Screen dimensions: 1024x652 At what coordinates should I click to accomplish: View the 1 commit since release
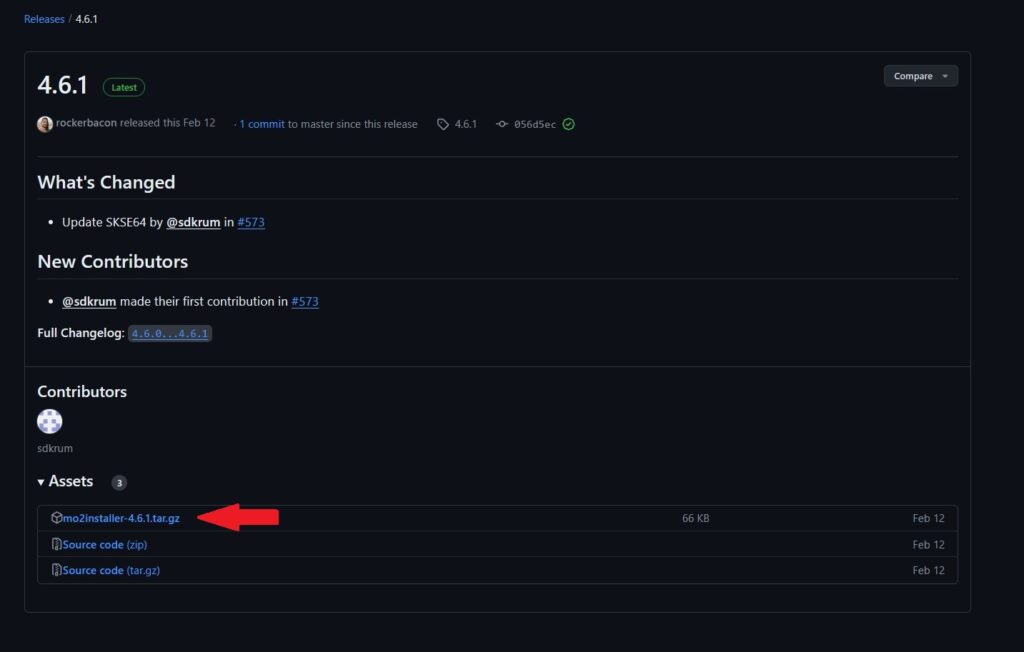coord(261,124)
